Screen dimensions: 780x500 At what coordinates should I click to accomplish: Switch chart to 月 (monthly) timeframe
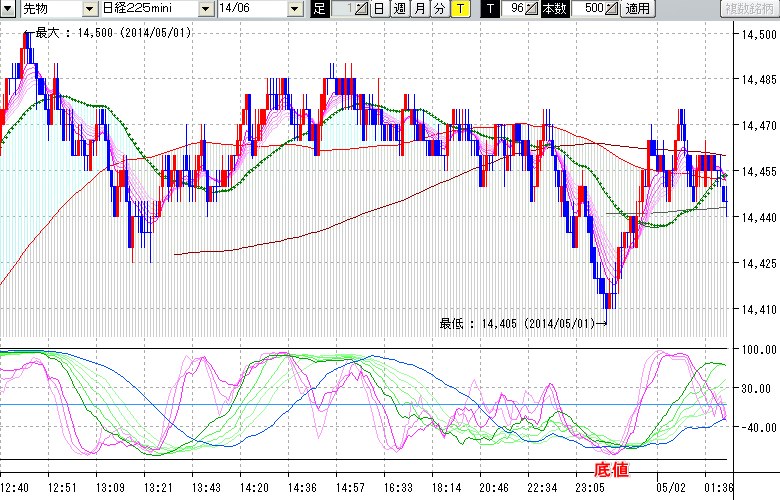pyautogui.click(x=419, y=9)
